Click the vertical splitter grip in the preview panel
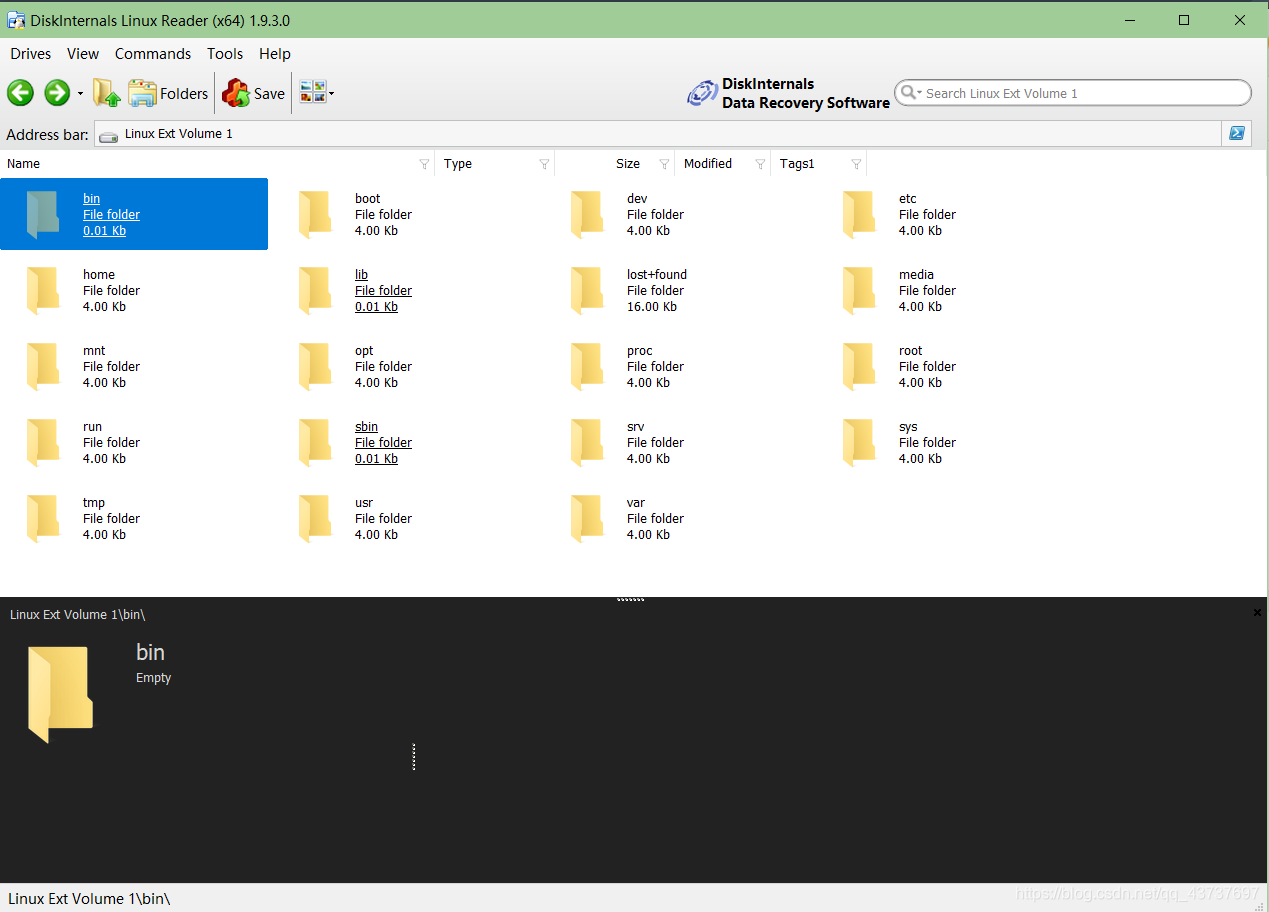This screenshot has width=1269, height=912. (414, 757)
